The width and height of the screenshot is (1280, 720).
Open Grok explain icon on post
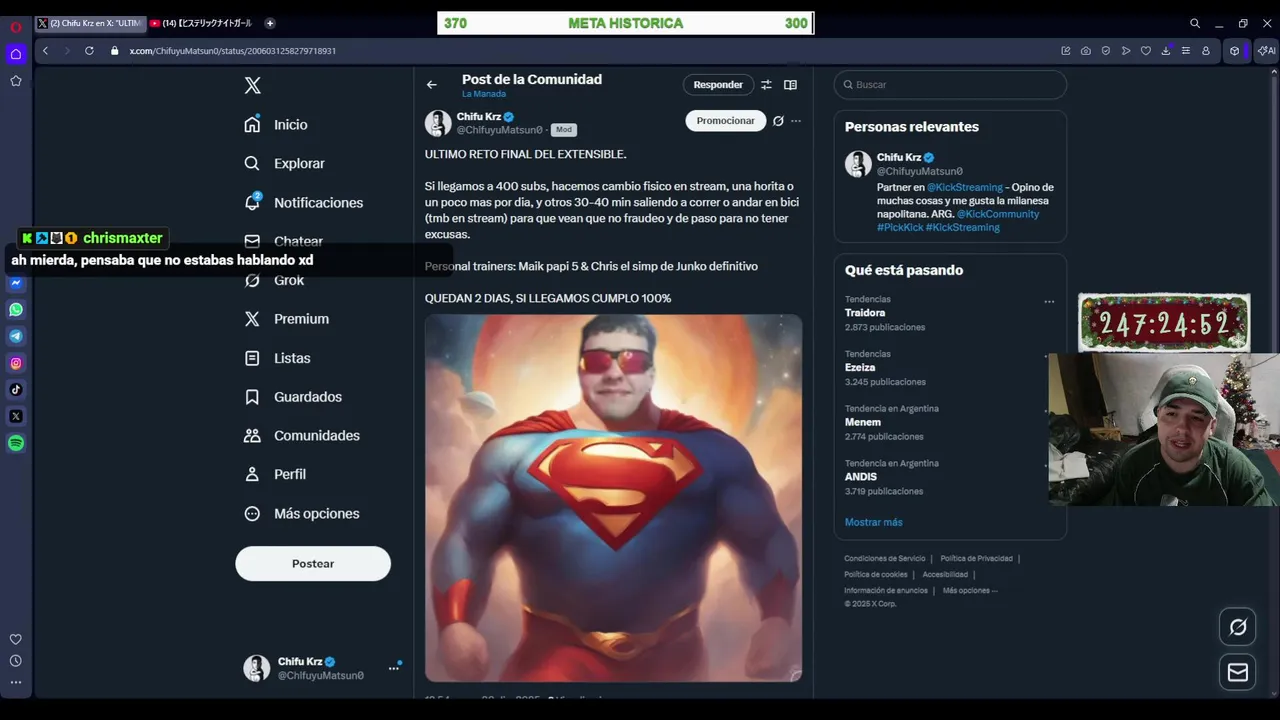tap(778, 121)
